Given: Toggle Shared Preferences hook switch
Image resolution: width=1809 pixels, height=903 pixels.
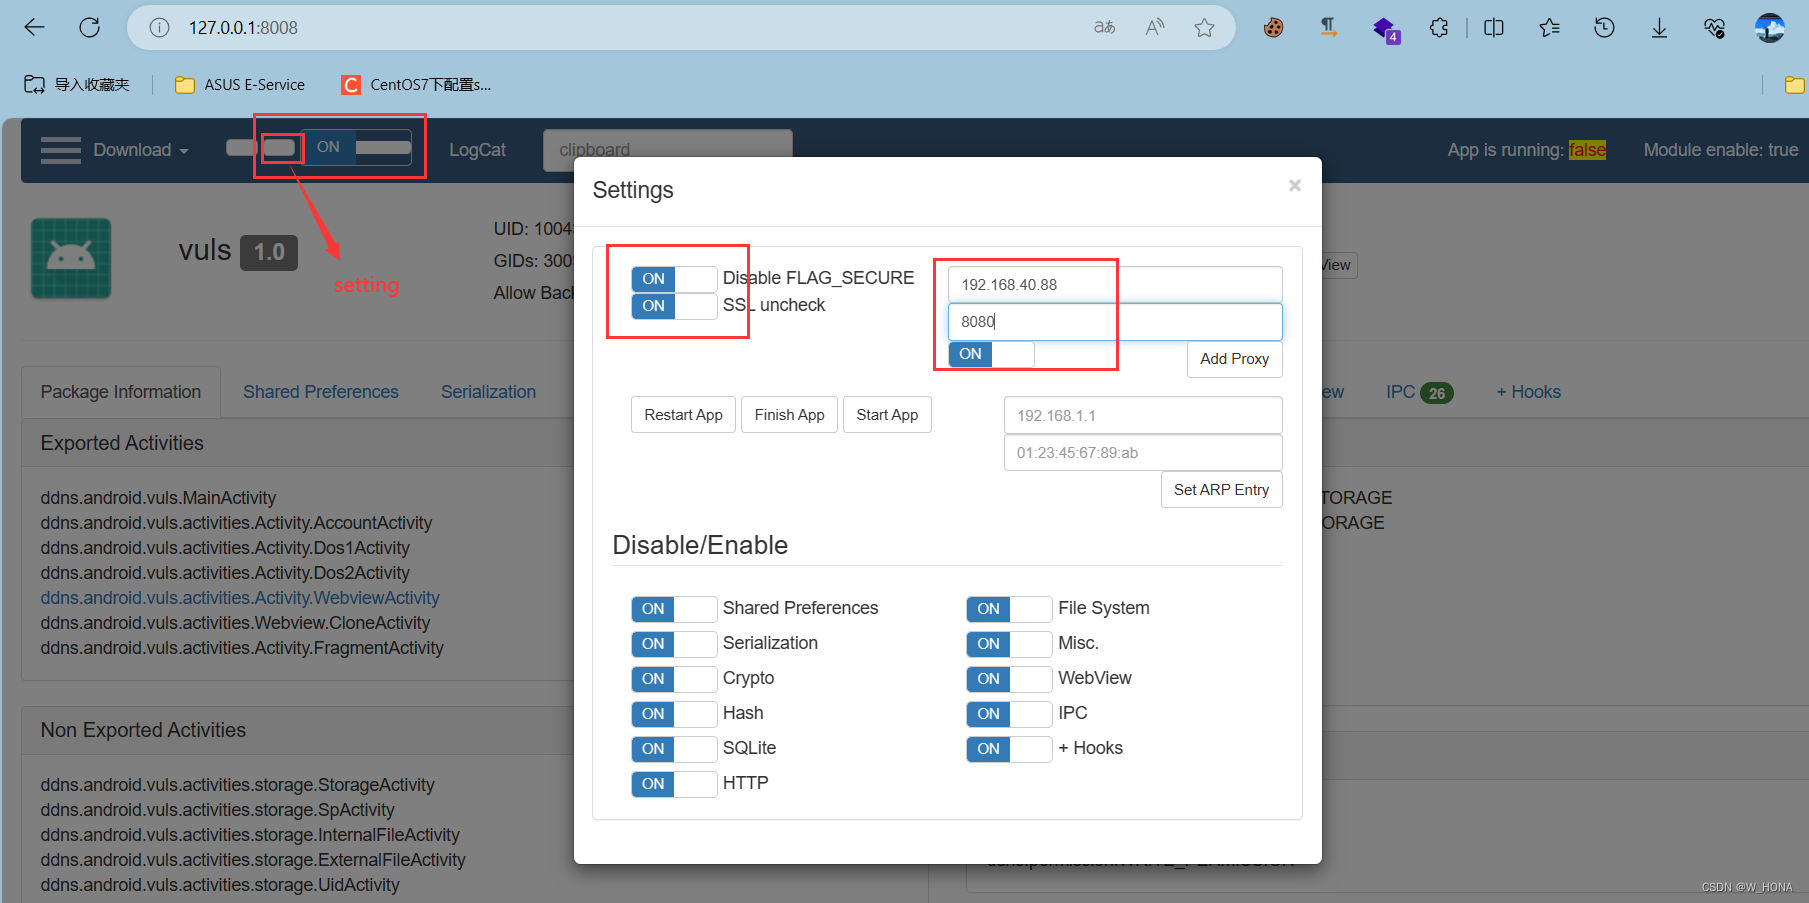Looking at the screenshot, I should click(x=674, y=609).
